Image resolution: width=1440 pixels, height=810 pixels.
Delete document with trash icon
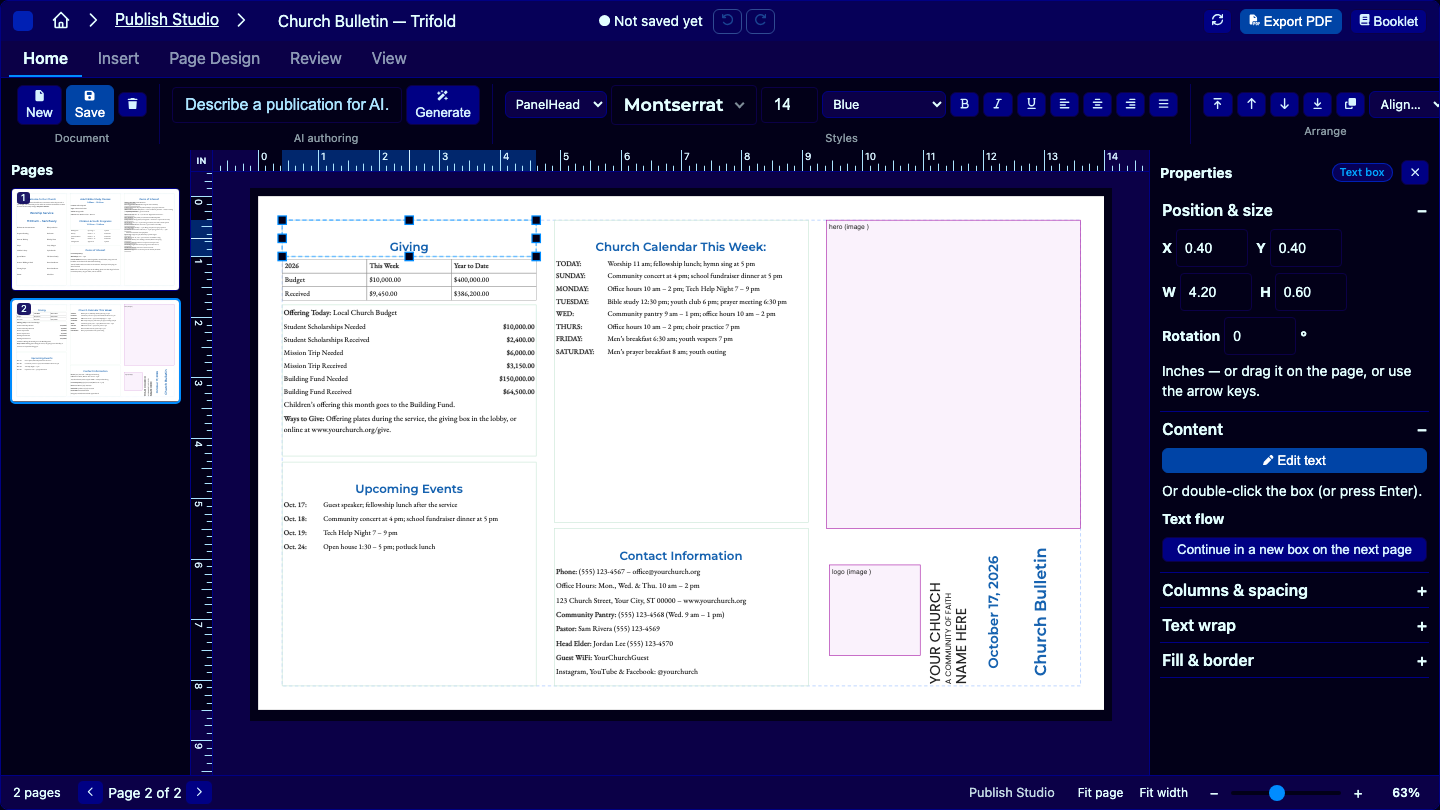(x=133, y=104)
